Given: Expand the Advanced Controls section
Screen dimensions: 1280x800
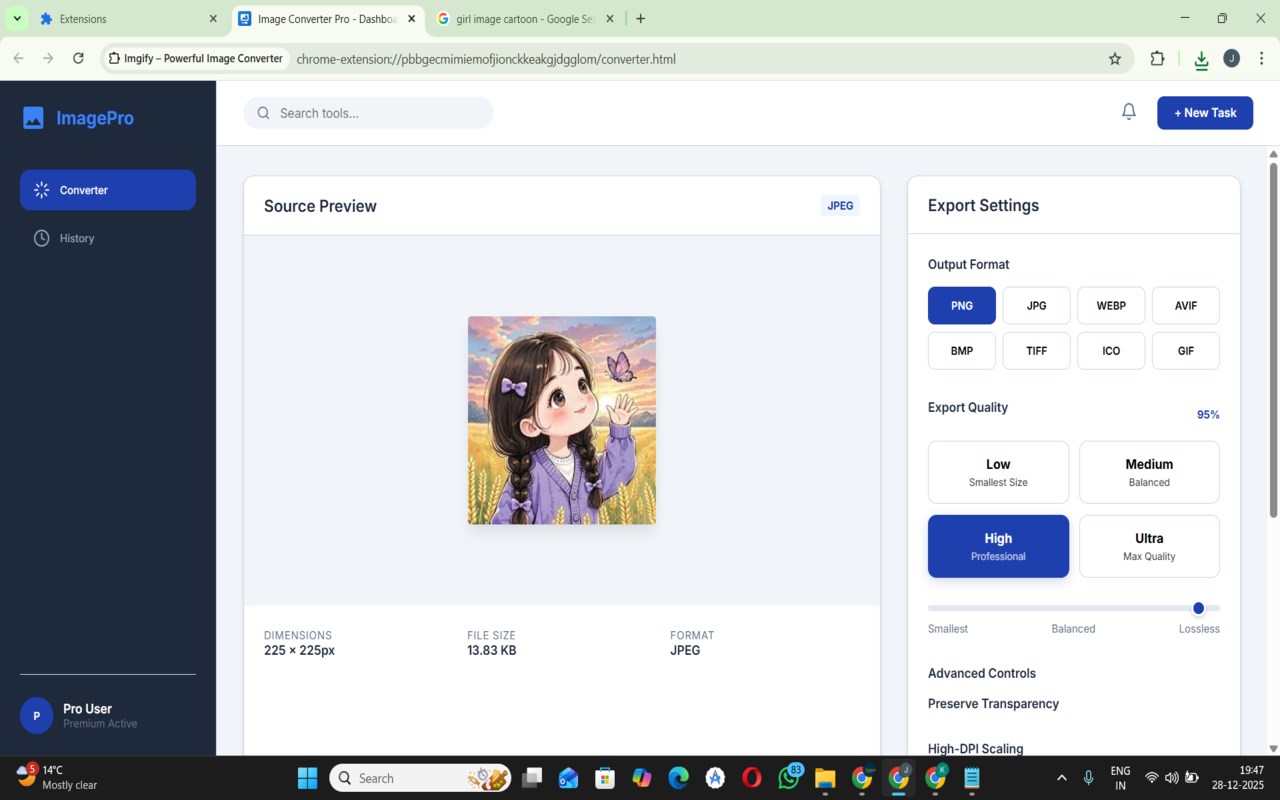Looking at the screenshot, I should point(981,673).
